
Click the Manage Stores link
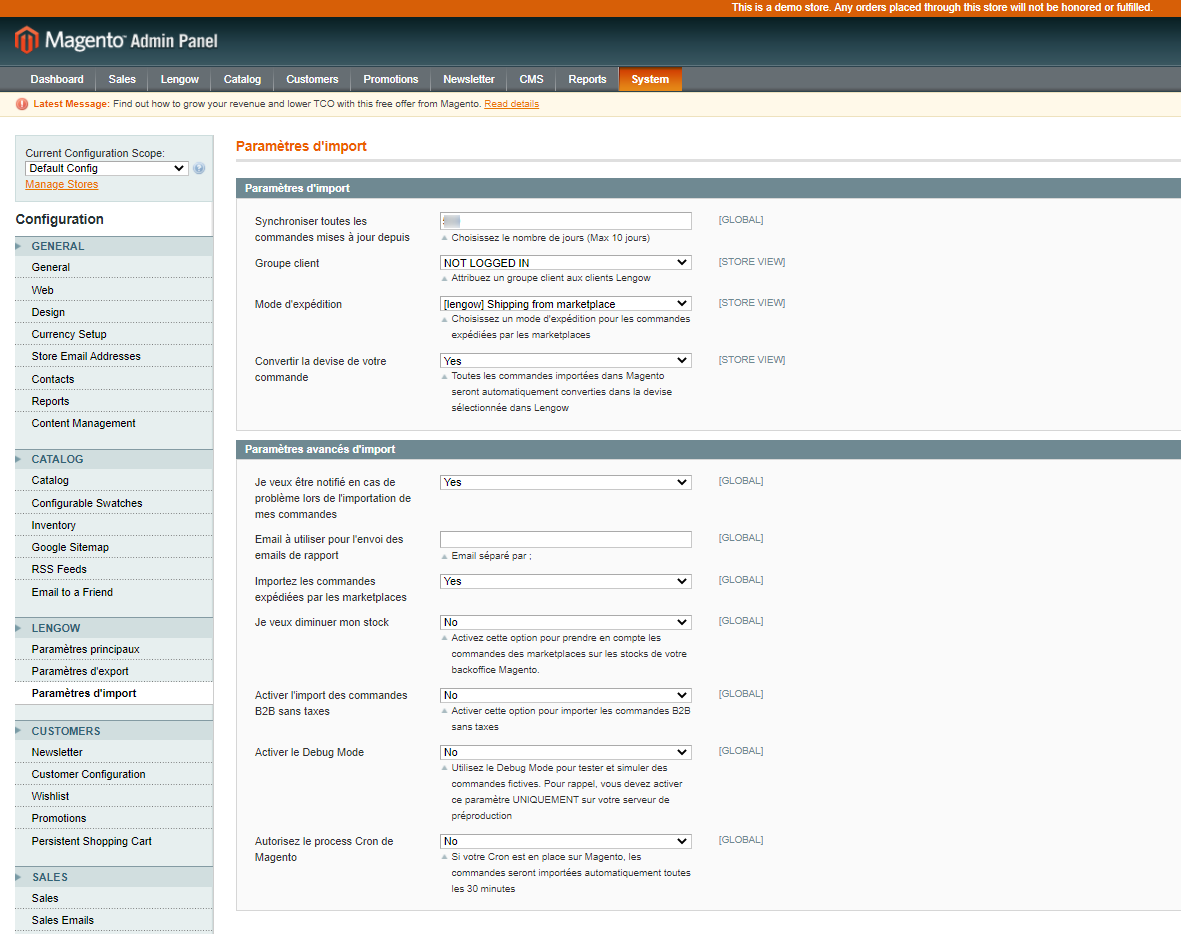click(62, 185)
